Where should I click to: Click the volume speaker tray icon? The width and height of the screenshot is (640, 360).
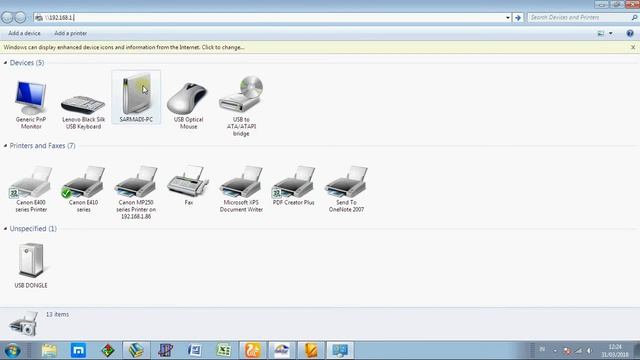[x=589, y=351]
